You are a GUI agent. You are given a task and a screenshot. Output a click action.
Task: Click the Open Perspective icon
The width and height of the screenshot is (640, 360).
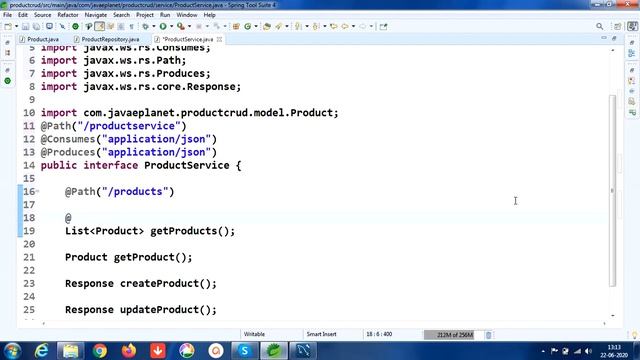point(617,27)
